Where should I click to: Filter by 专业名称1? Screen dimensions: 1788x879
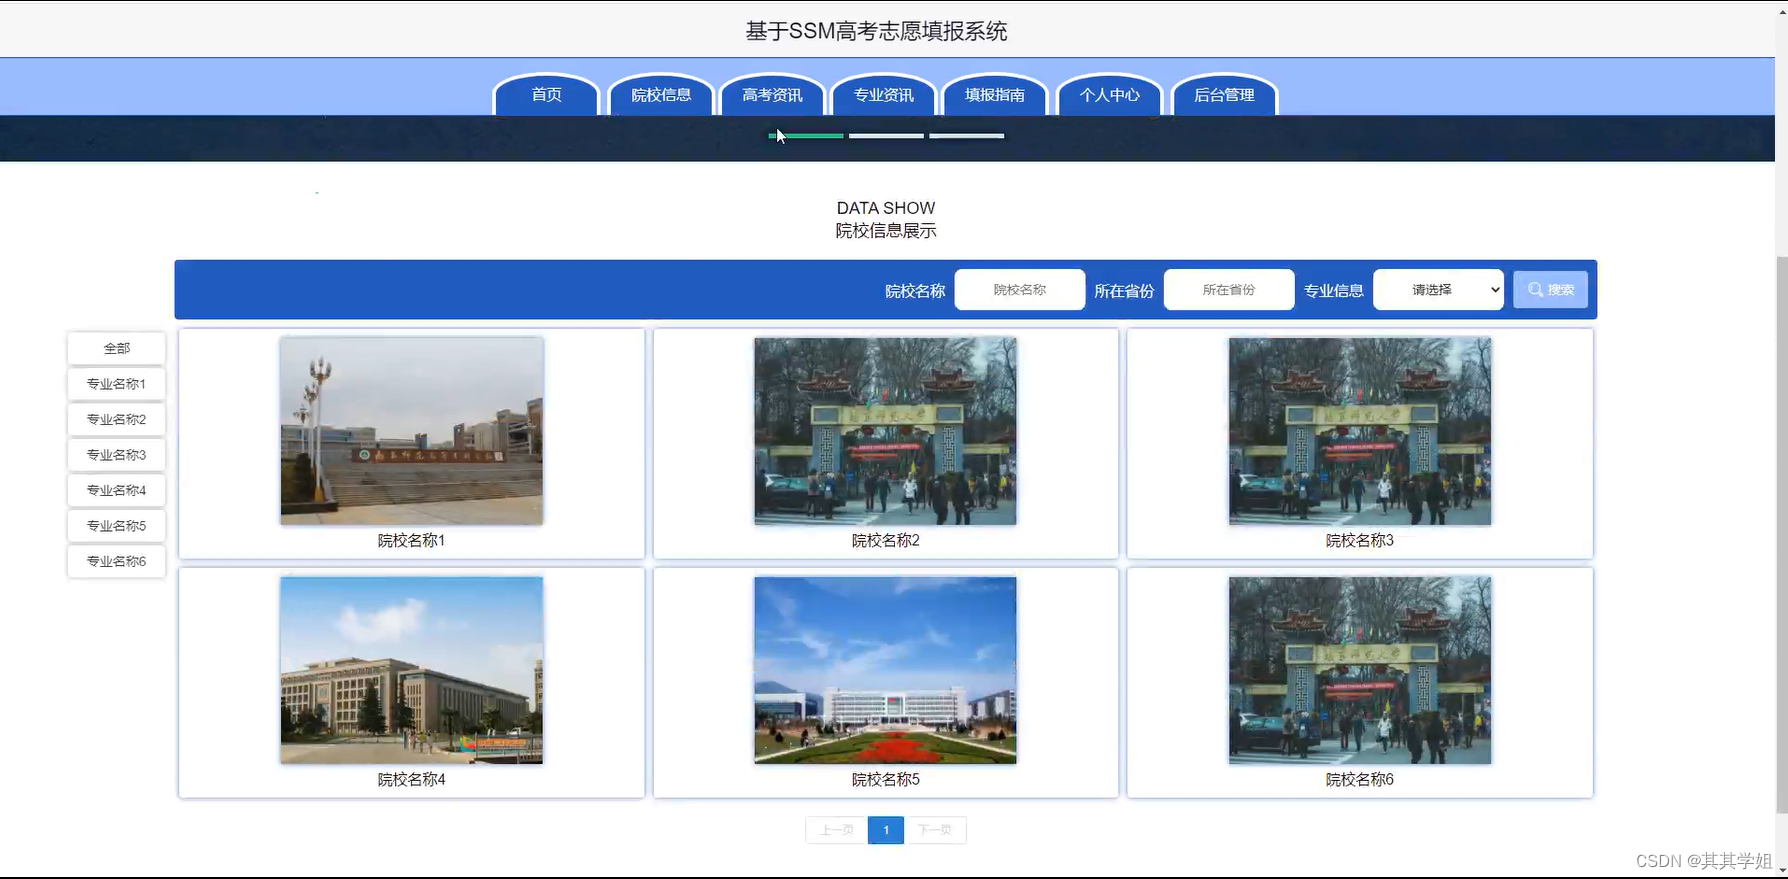tap(116, 384)
